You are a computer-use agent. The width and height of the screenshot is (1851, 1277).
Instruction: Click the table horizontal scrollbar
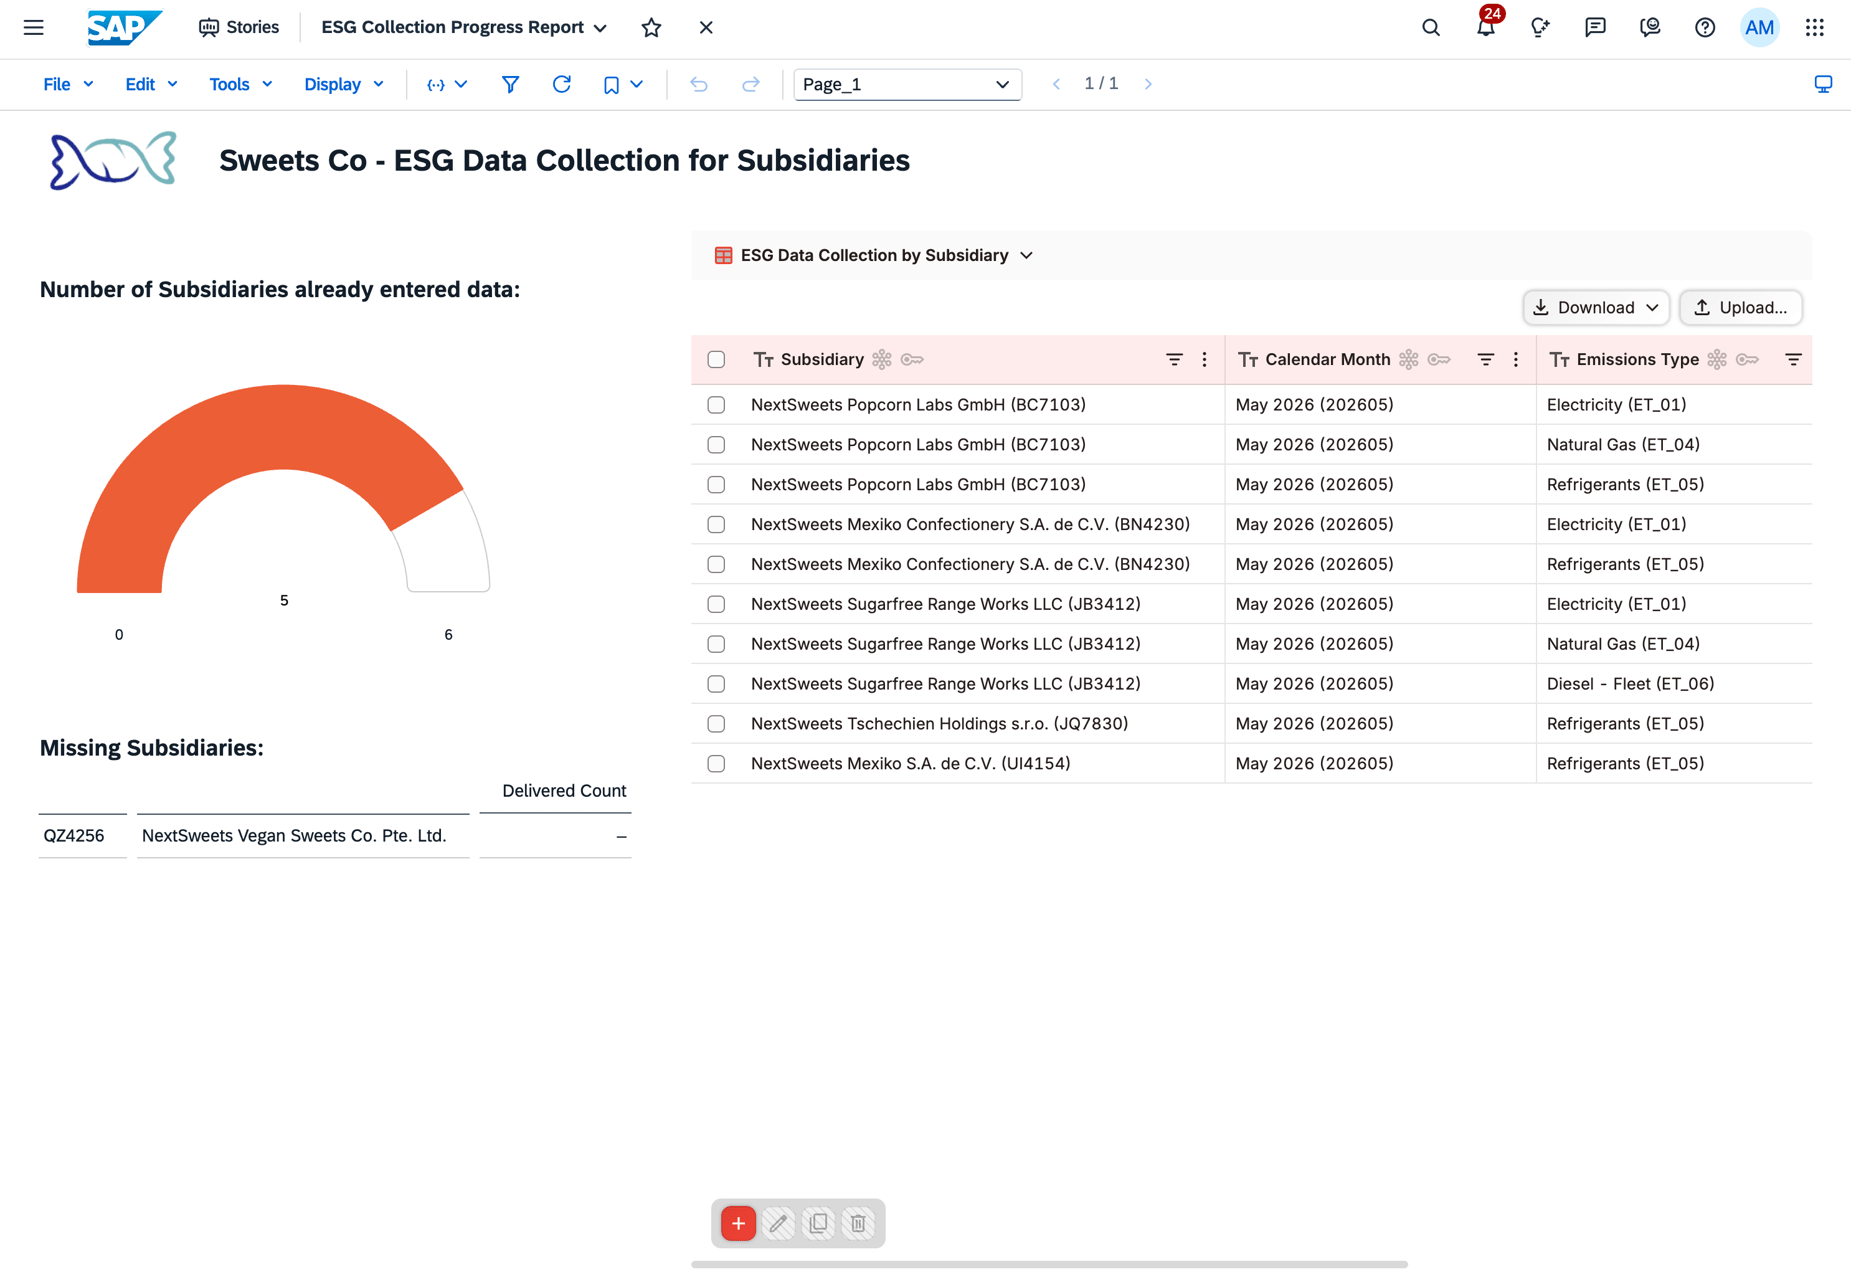[1049, 1265]
